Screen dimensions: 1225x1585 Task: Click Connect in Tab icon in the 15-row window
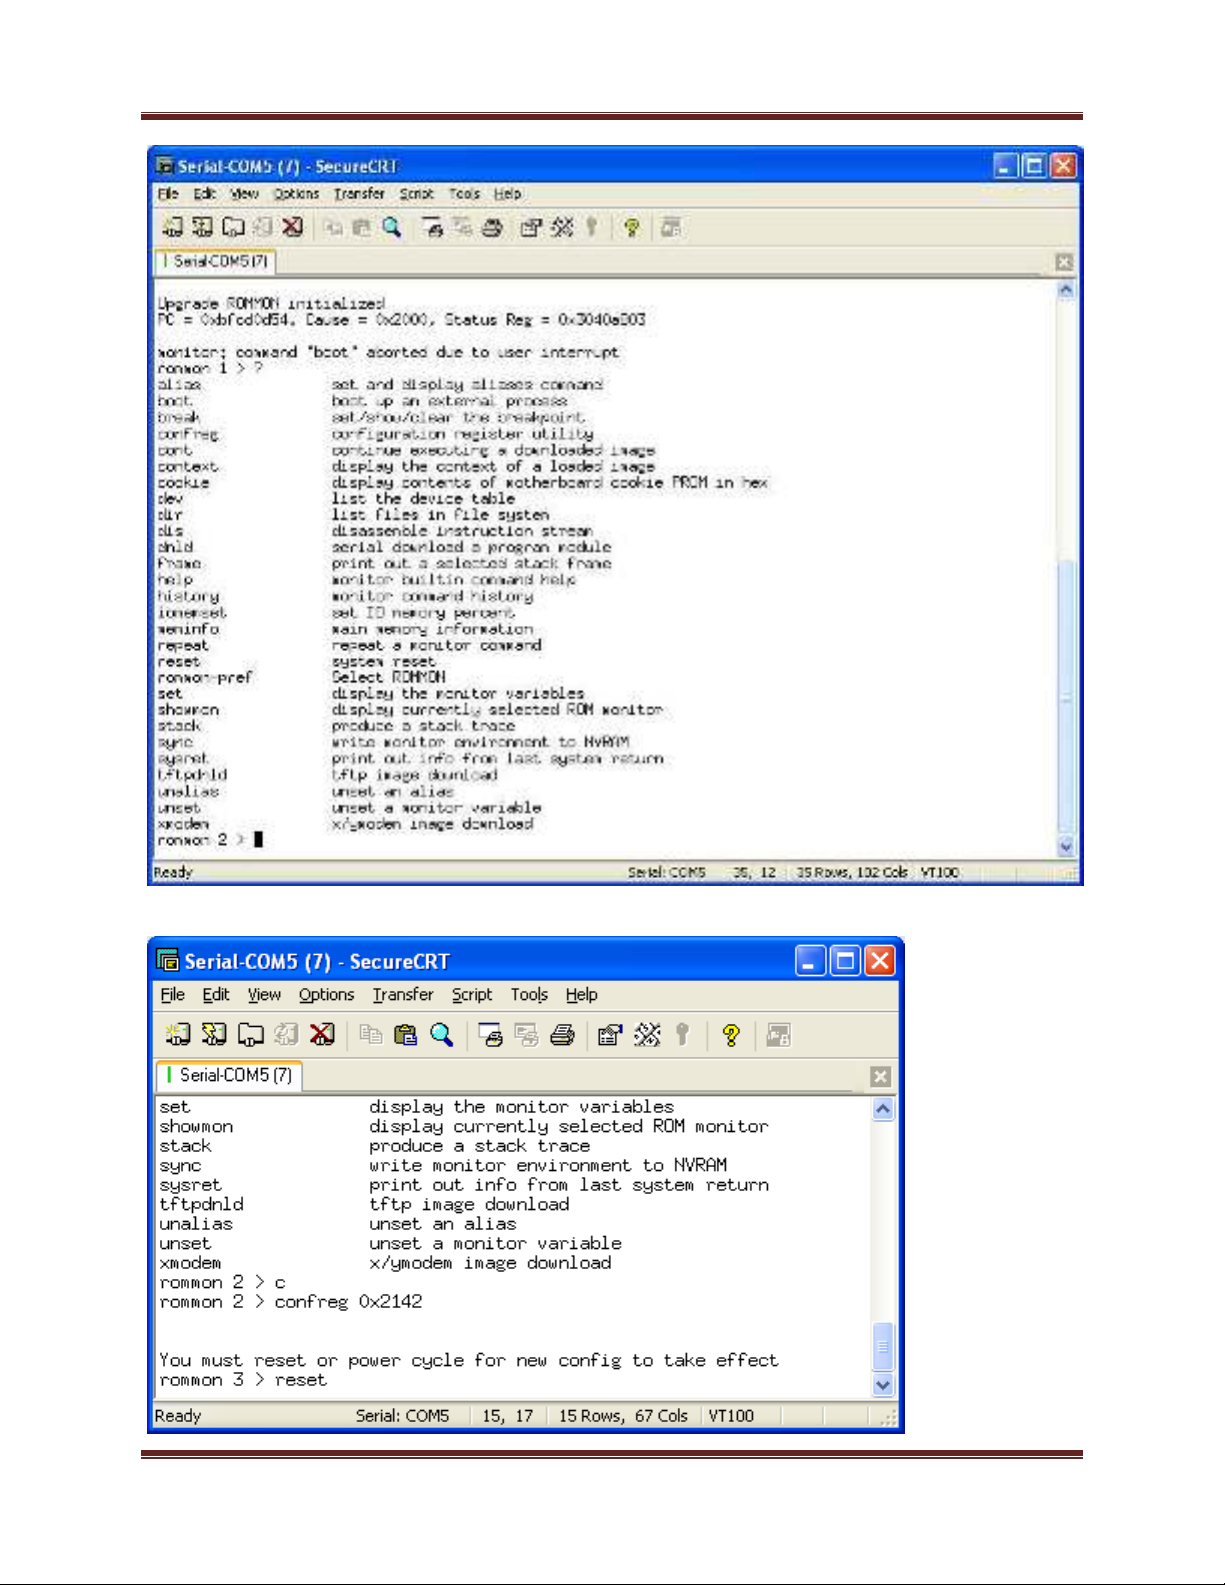pyautogui.click(x=250, y=1035)
